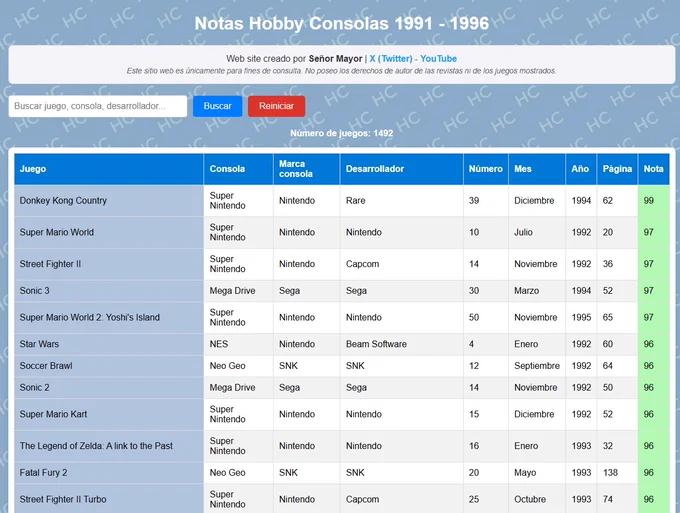Select the Sonic 2 game cell
Image resolution: width=680 pixels, height=513 pixels.
pos(109,388)
